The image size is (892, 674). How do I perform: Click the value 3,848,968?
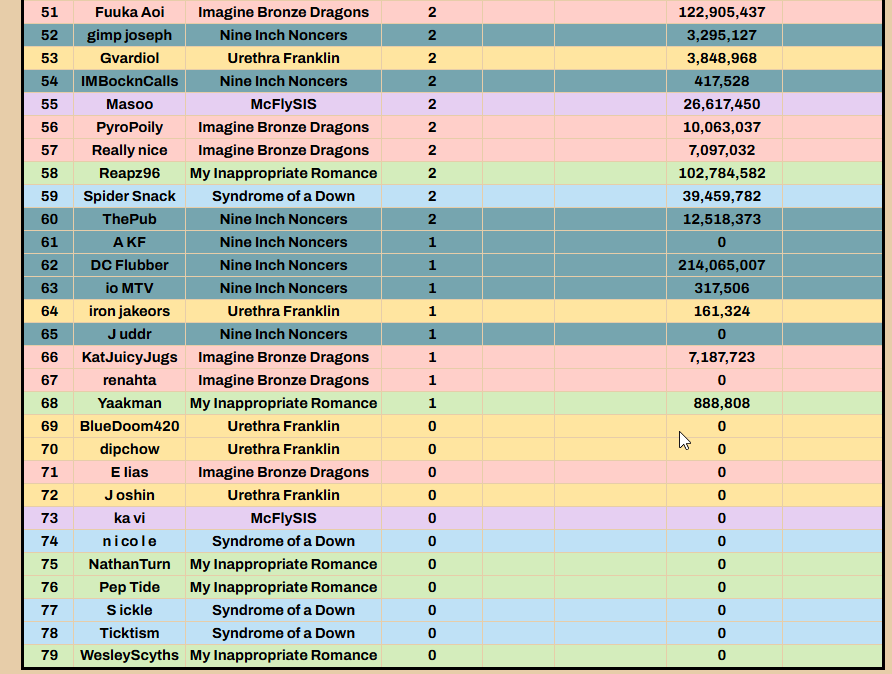point(721,58)
